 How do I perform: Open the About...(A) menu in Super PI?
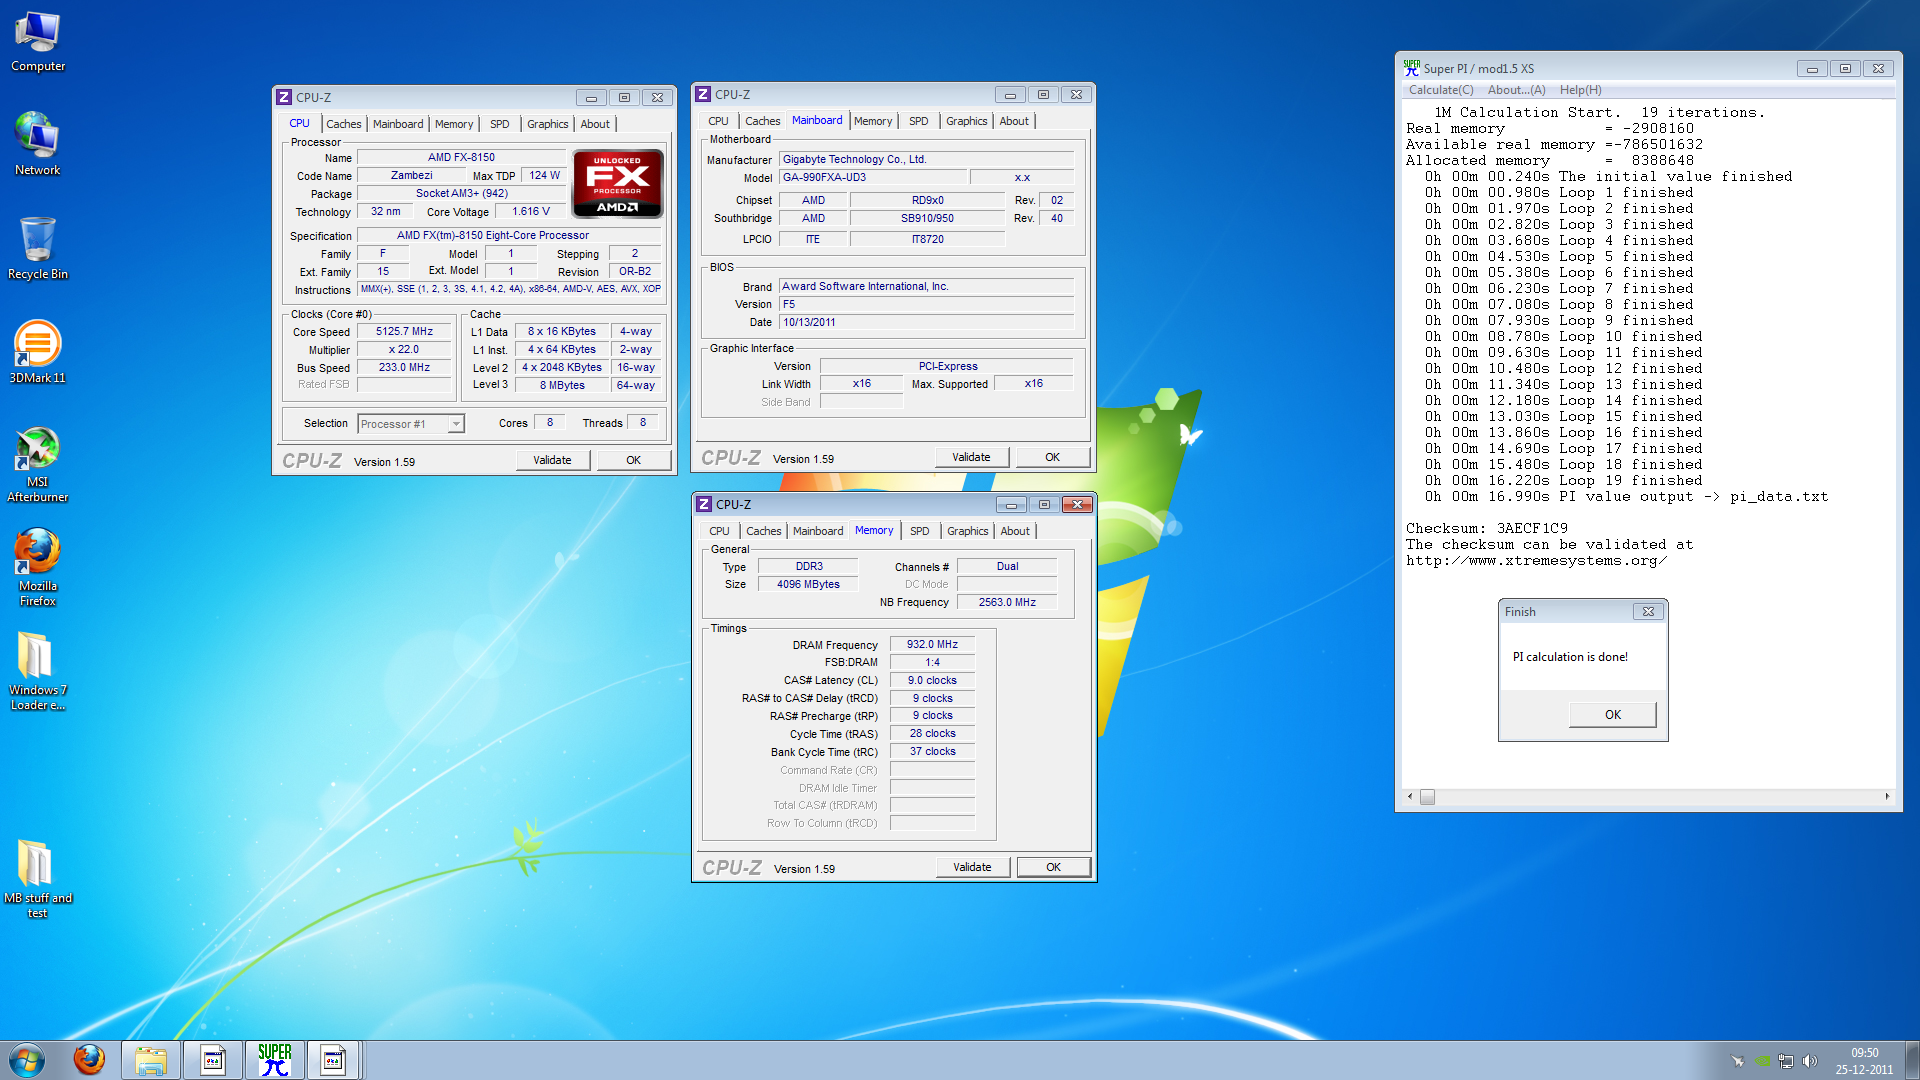click(1516, 90)
